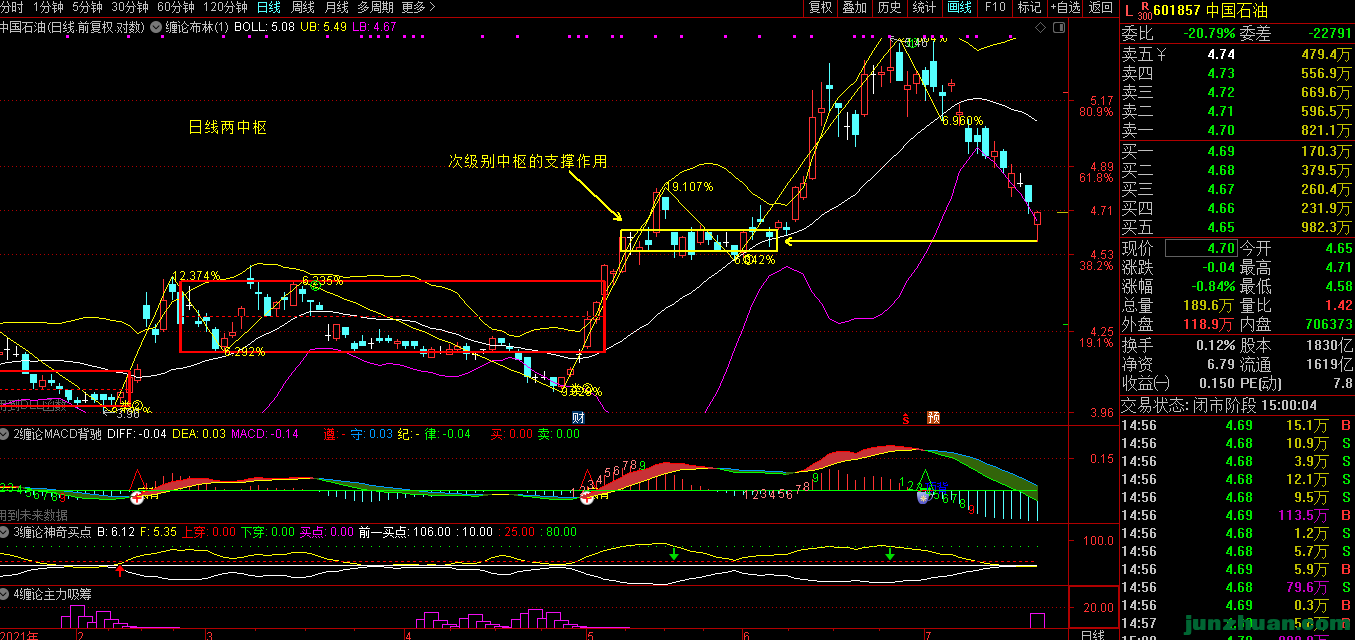Click the red up arrow signal in 神奇买点 panel

tap(120, 570)
